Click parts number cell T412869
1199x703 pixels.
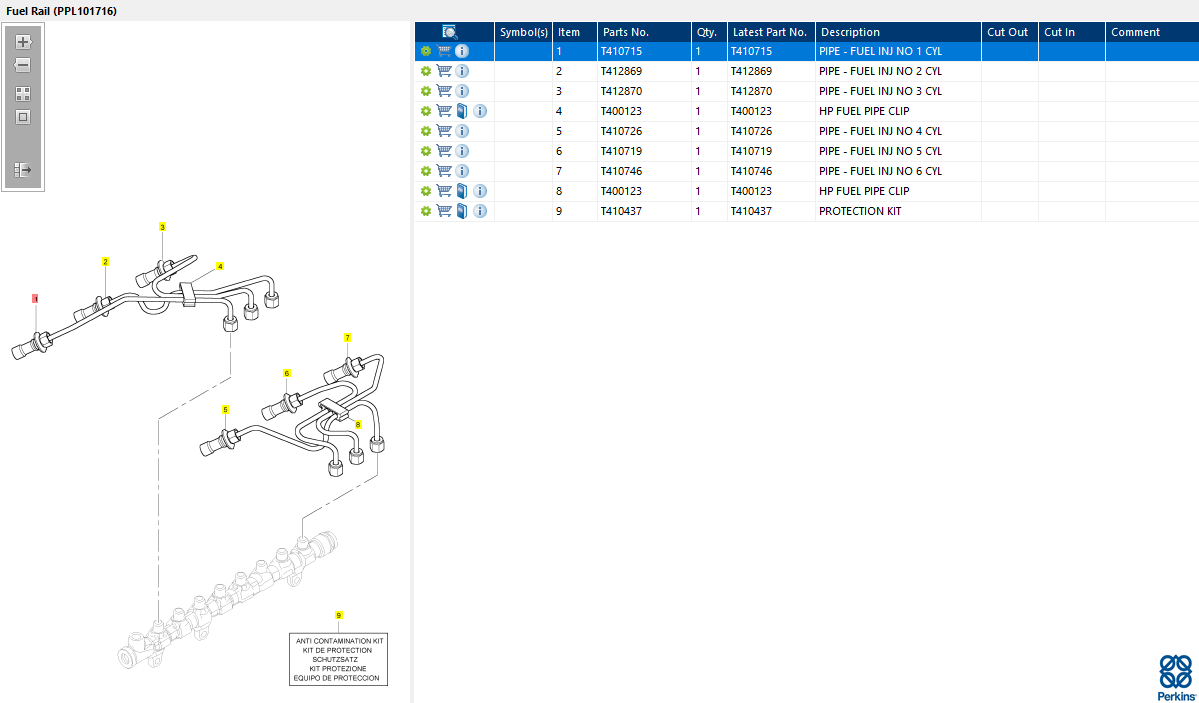point(645,71)
